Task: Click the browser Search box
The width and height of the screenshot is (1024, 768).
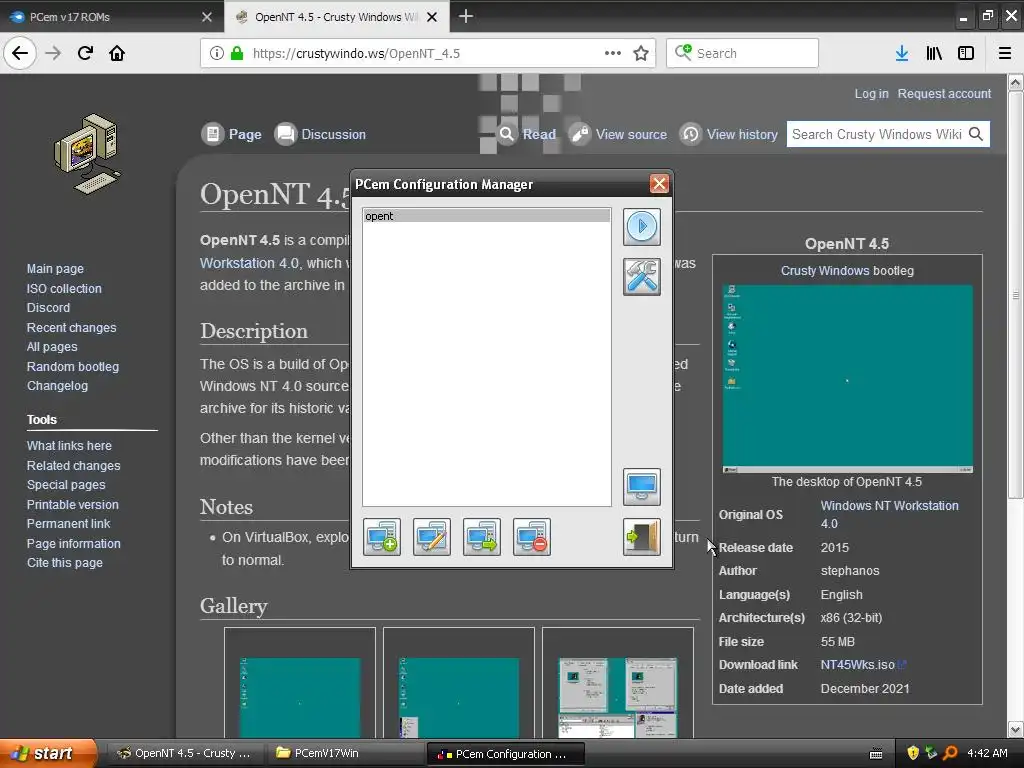Action: click(x=743, y=53)
